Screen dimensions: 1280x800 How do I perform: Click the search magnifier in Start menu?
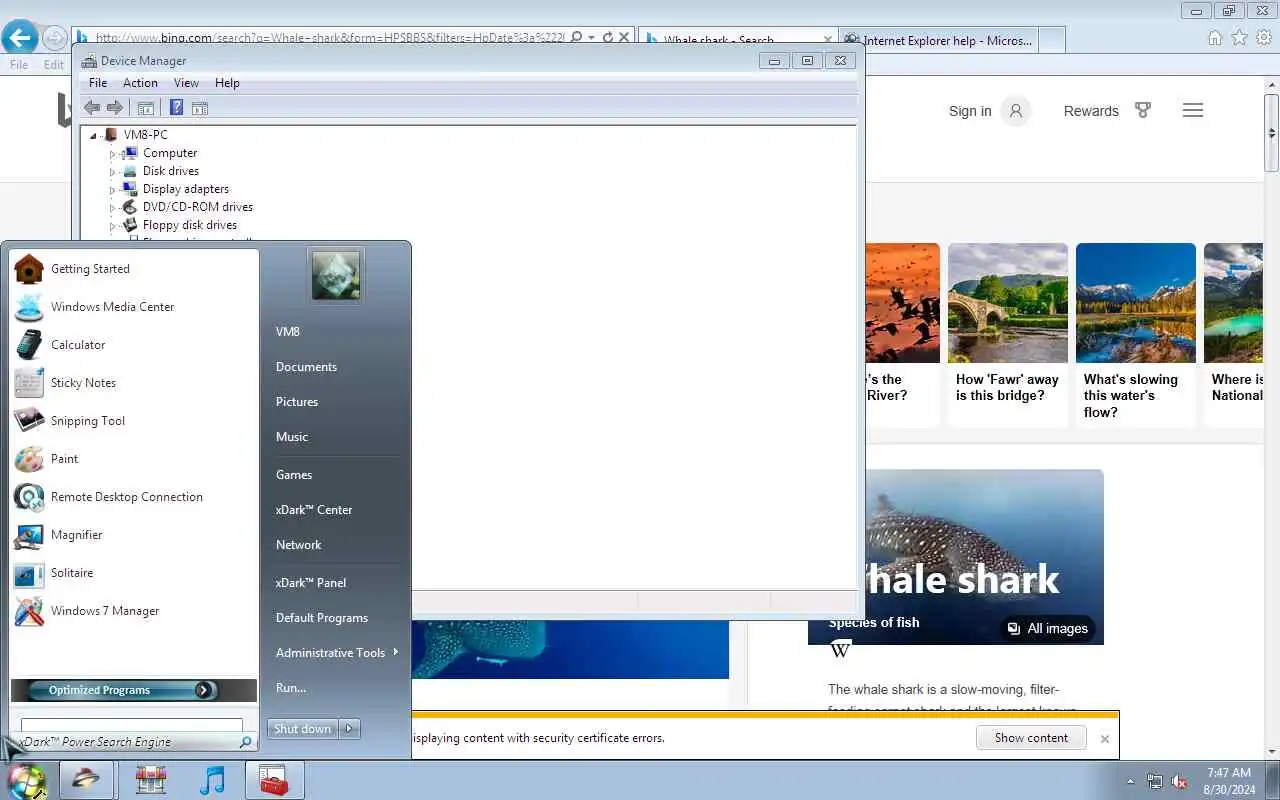coord(245,743)
